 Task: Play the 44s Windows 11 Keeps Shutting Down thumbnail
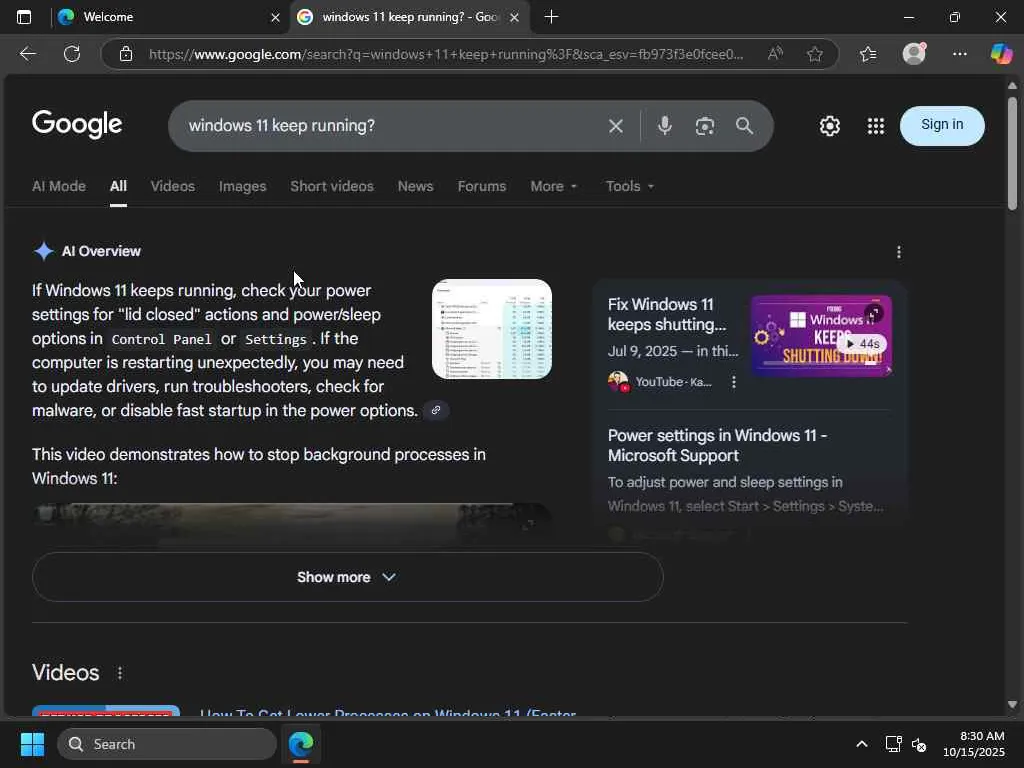tap(821, 336)
